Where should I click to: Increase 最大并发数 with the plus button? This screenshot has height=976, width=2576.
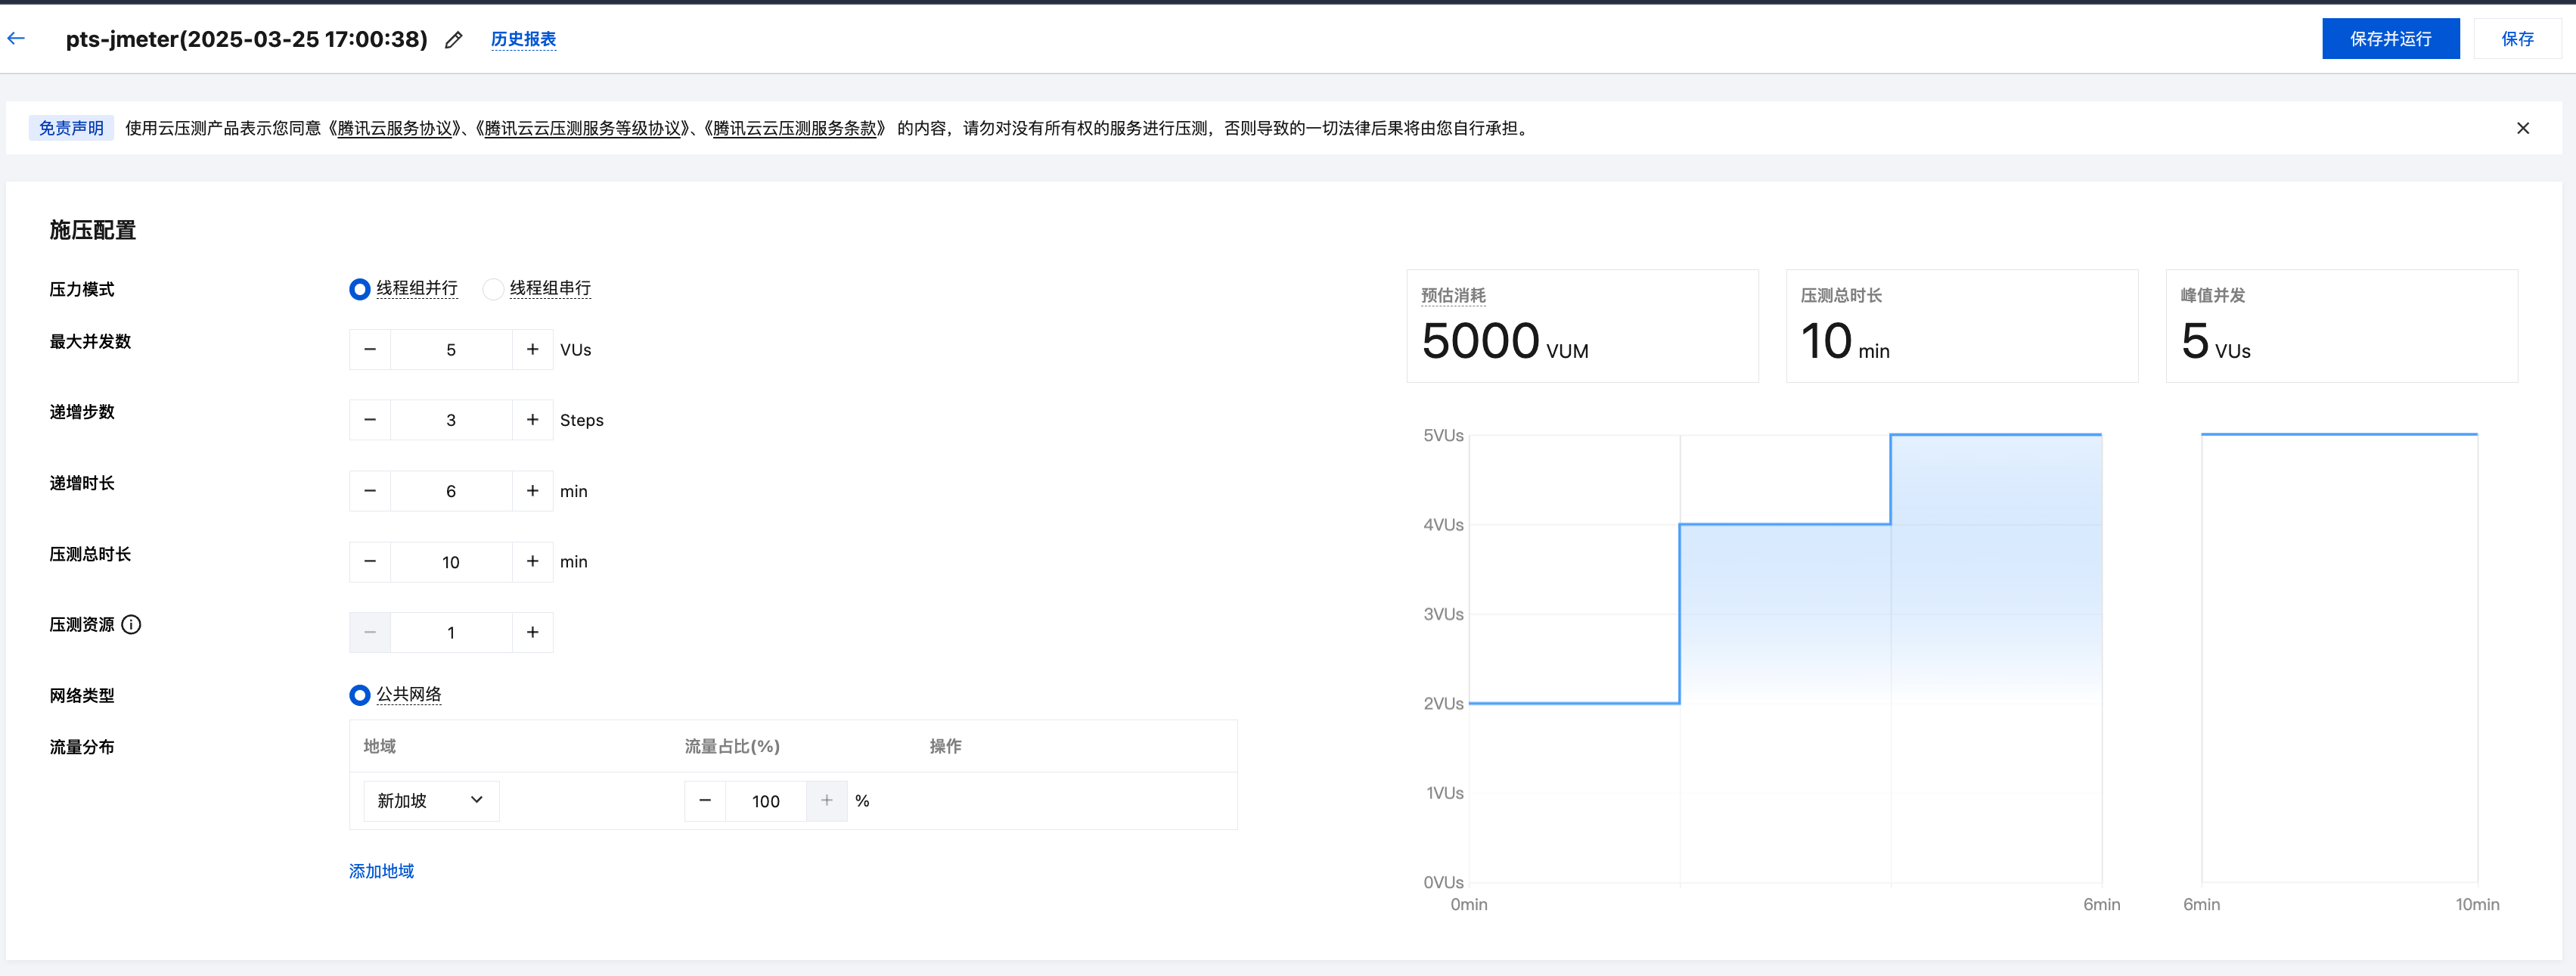coord(532,350)
